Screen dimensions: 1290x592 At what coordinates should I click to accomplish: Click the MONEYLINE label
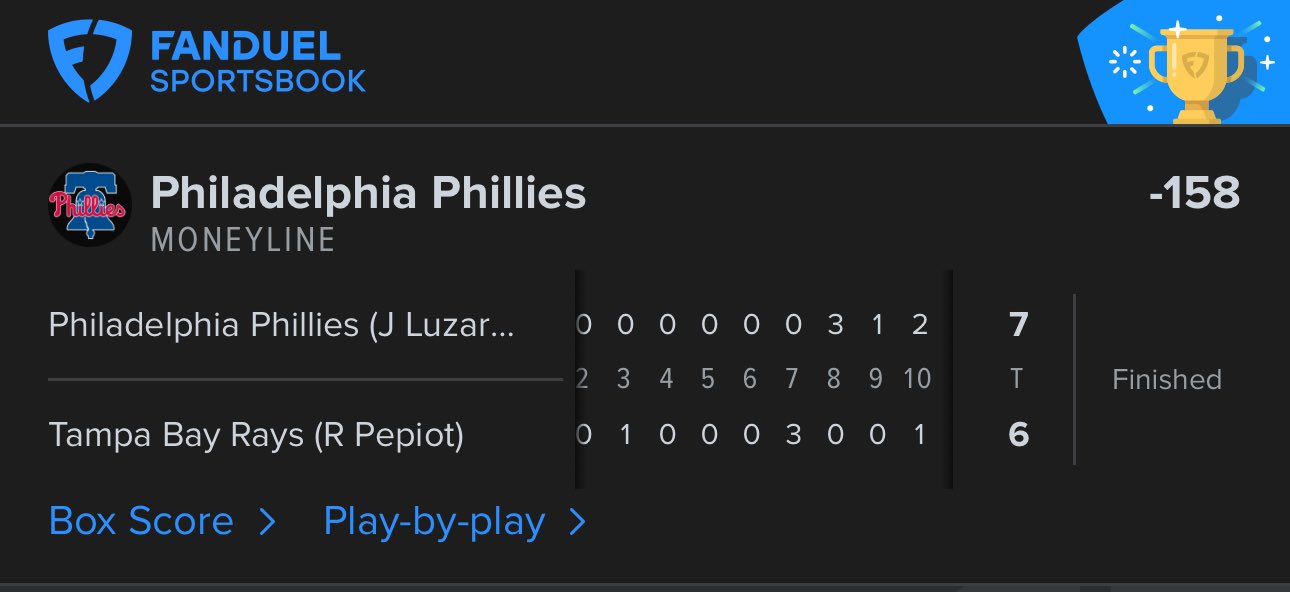point(243,240)
